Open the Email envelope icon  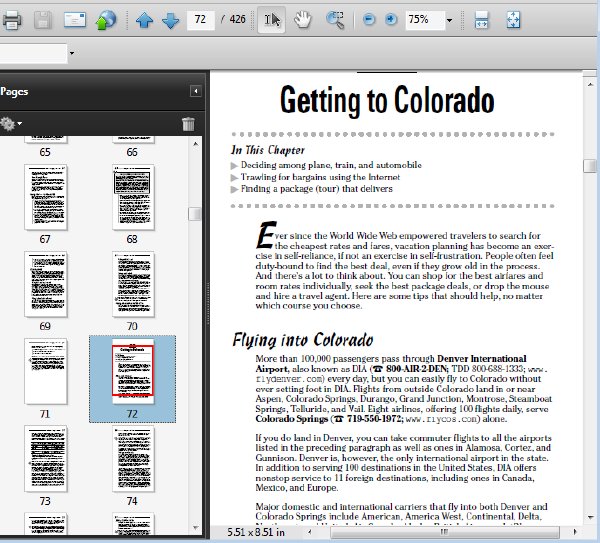(x=75, y=20)
